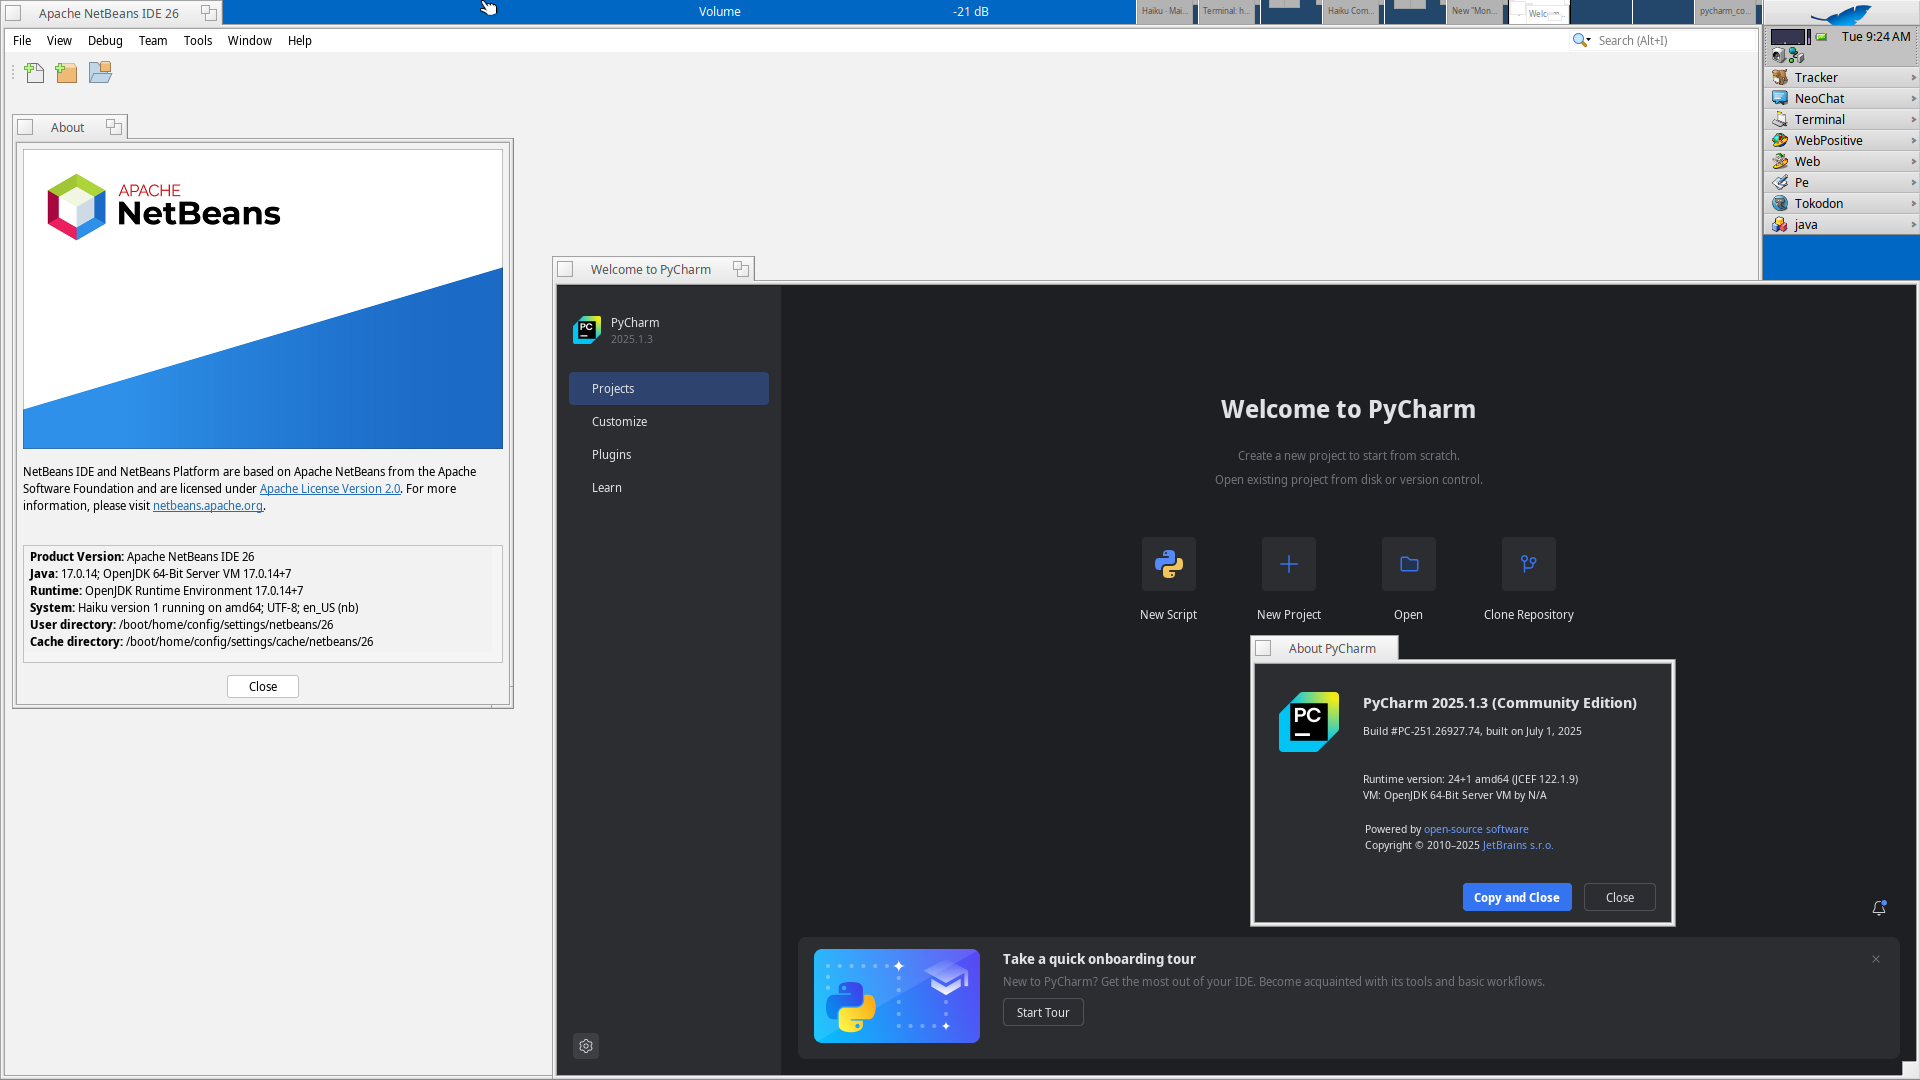Open the search magnifier dropdown in NetBeans
This screenshot has width=1920, height=1080.
[1581, 40]
